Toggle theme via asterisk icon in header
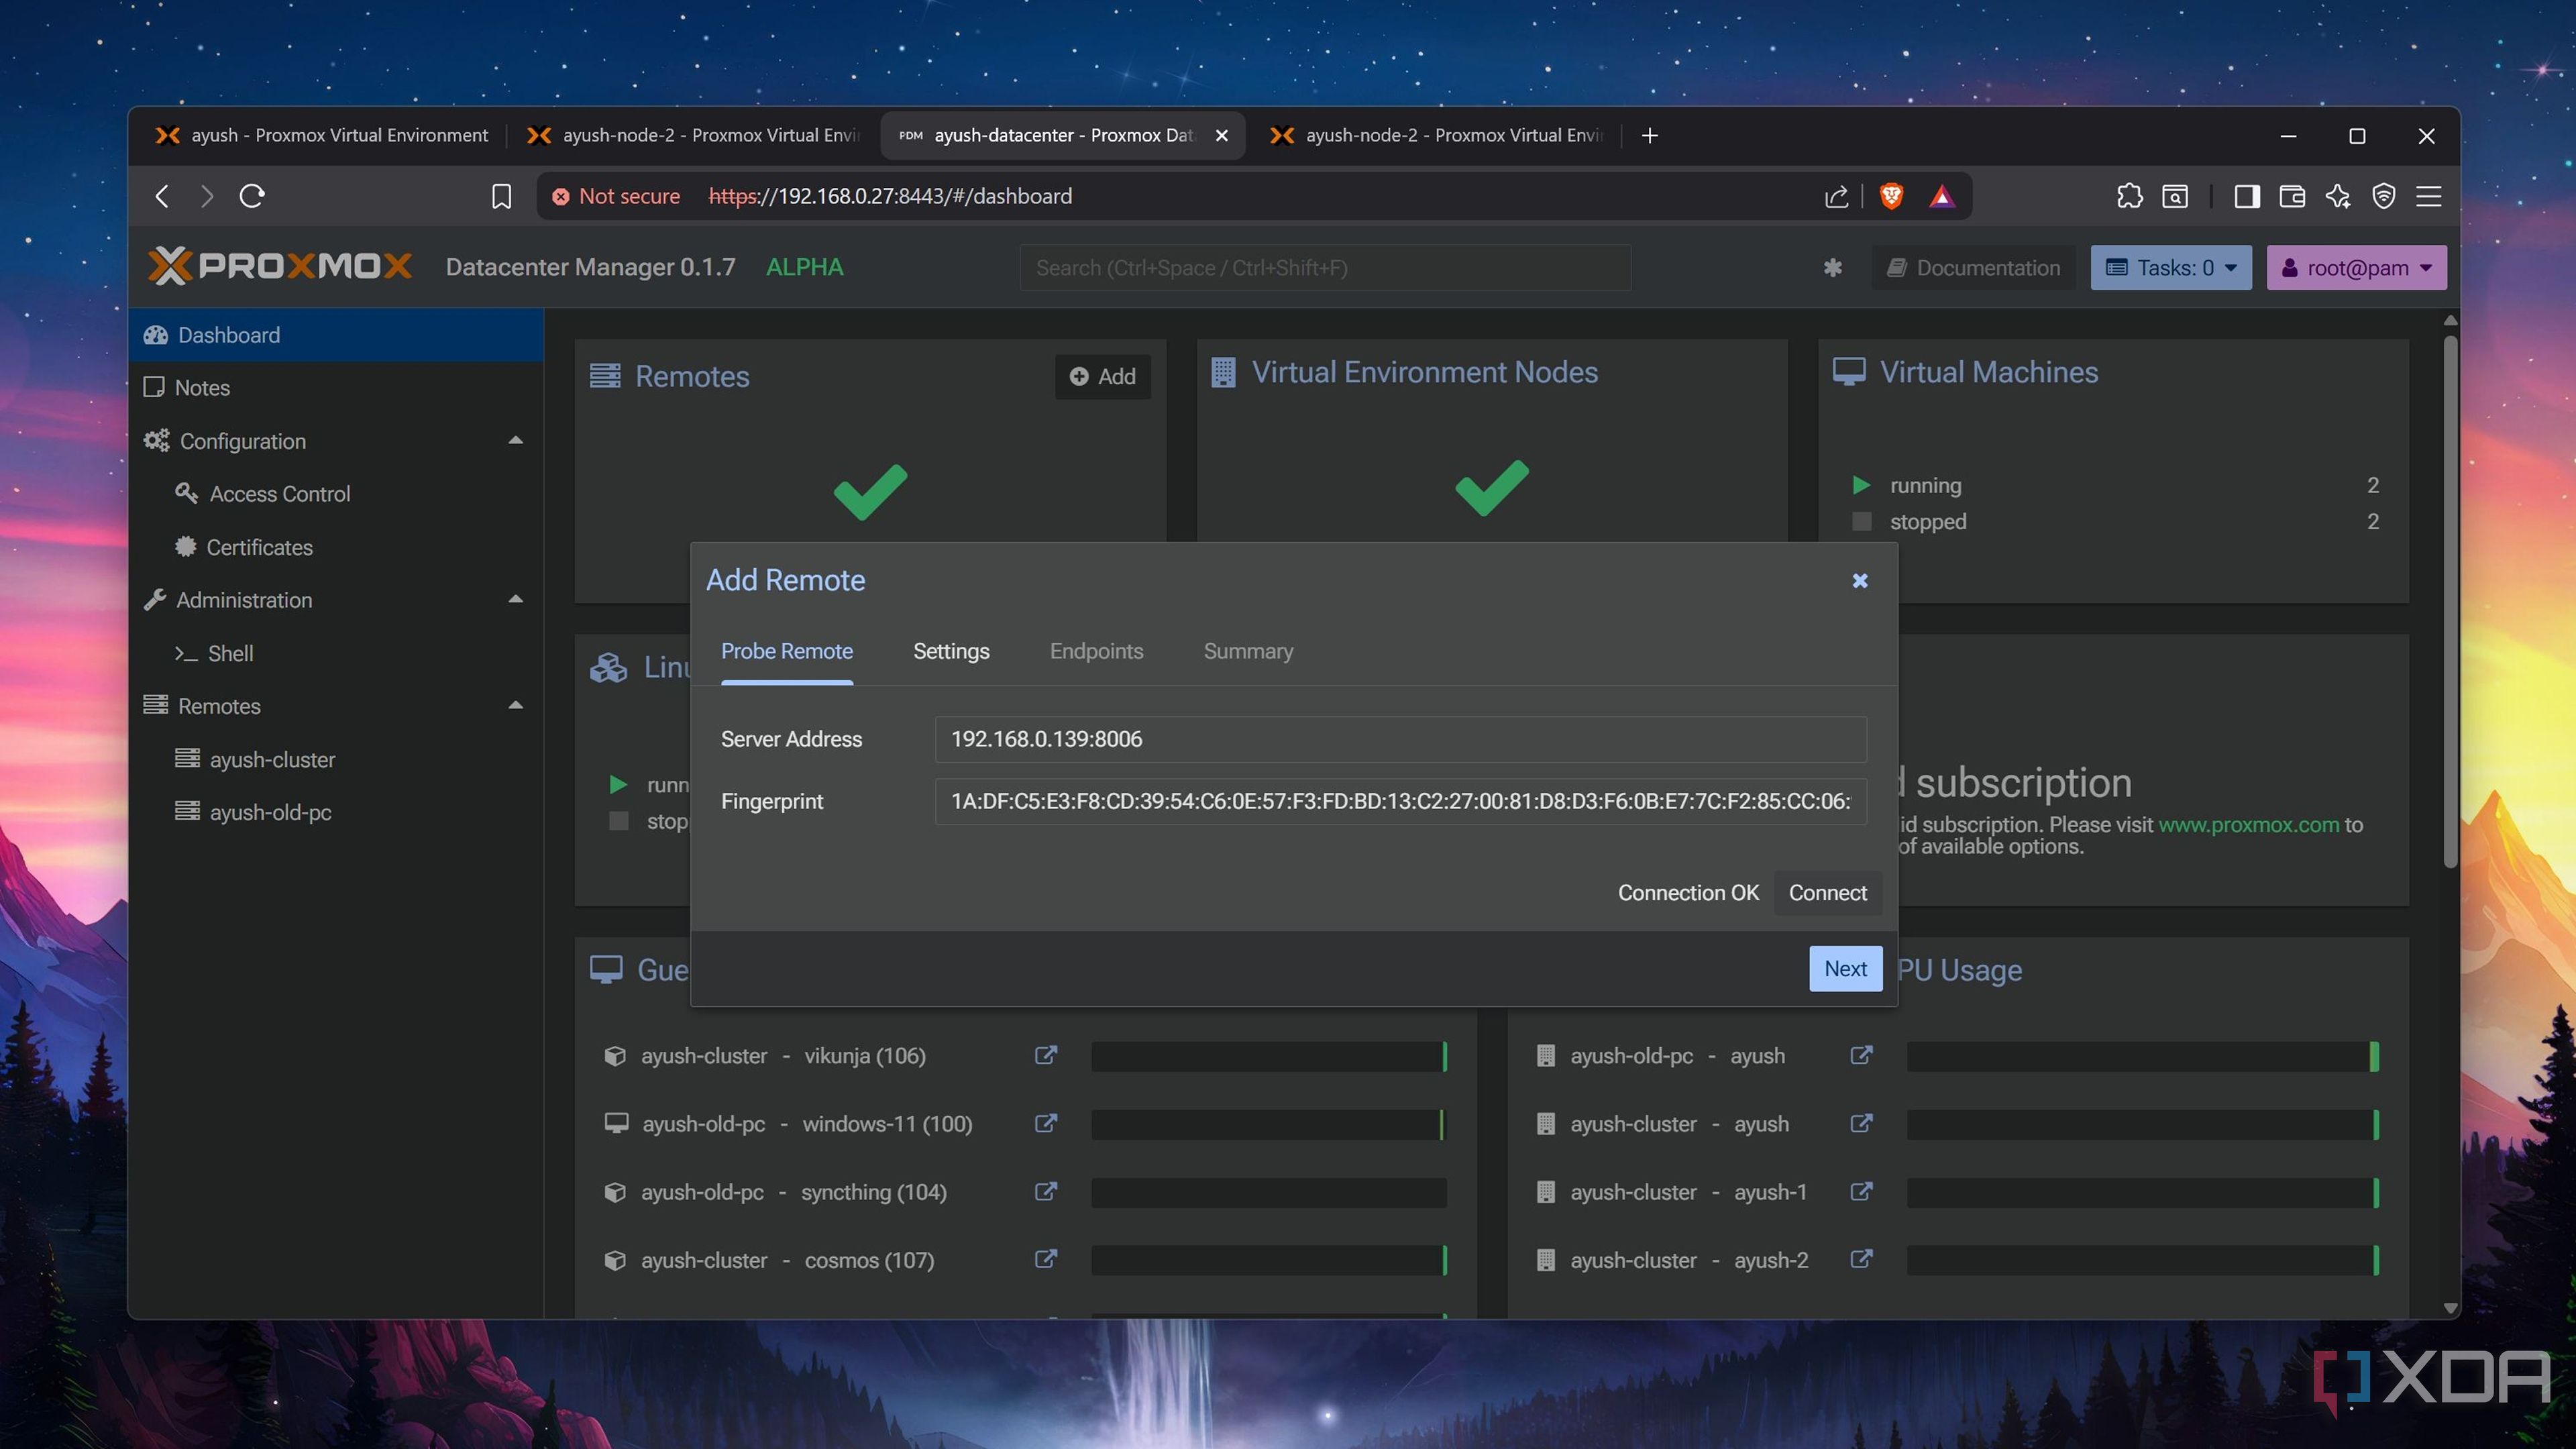This screenshot has height=1449, width=2576. click(1832, 268)
